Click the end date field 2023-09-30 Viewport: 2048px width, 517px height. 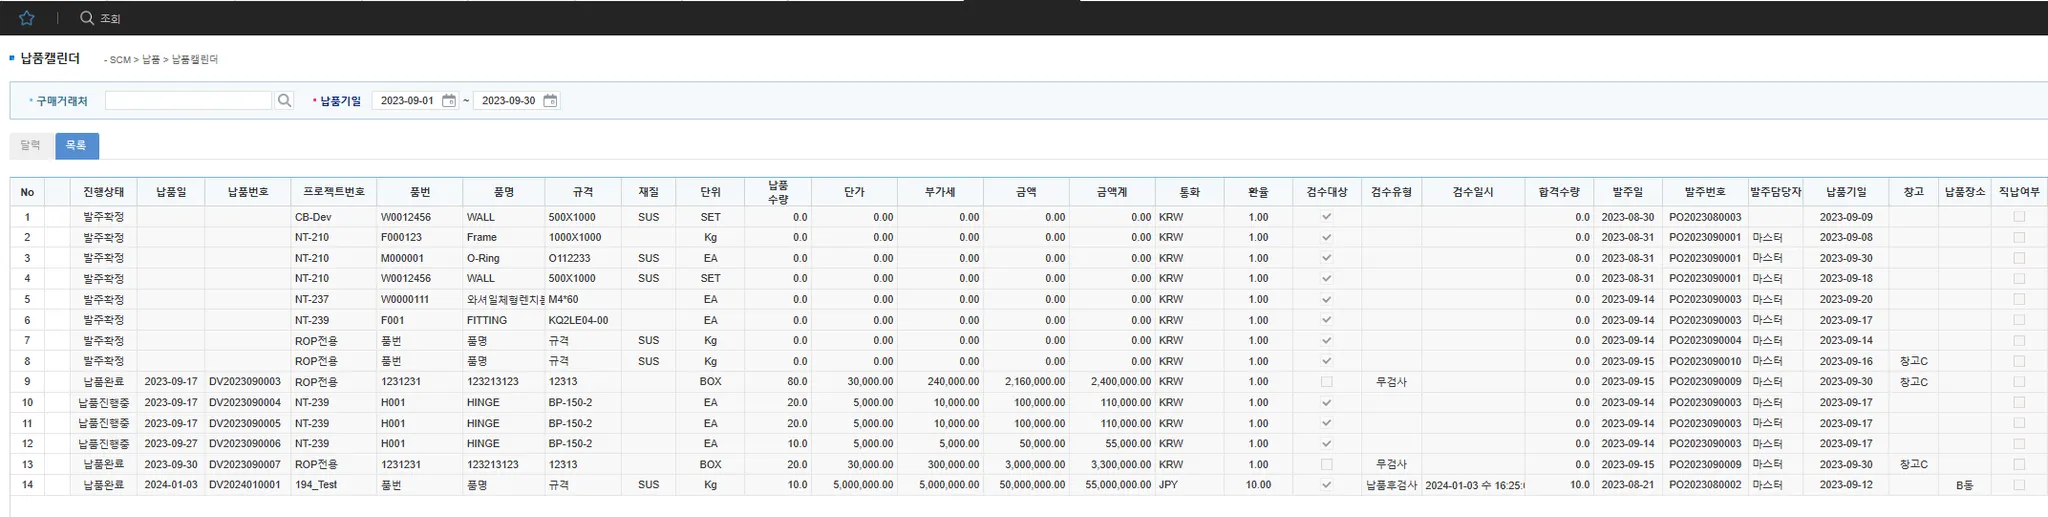point(508,100)
